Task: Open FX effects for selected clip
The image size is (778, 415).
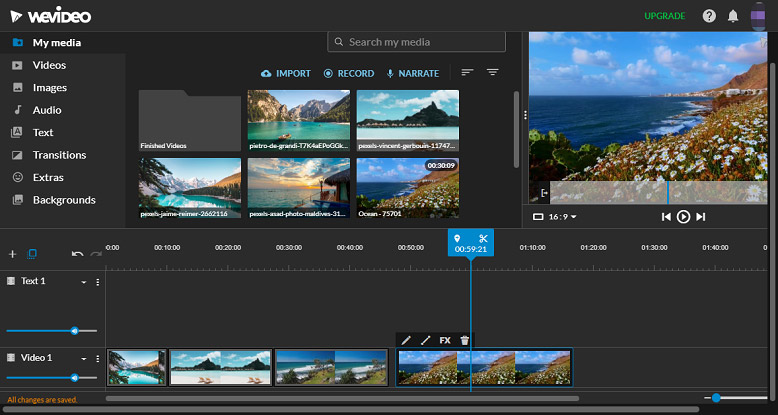Action: pos(445,340)
